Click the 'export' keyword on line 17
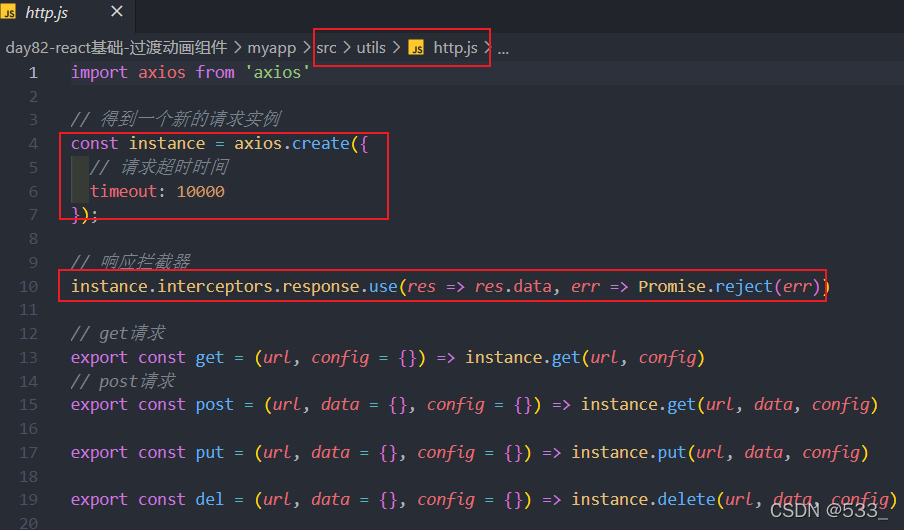904x530 pixels. coord(99,453)
